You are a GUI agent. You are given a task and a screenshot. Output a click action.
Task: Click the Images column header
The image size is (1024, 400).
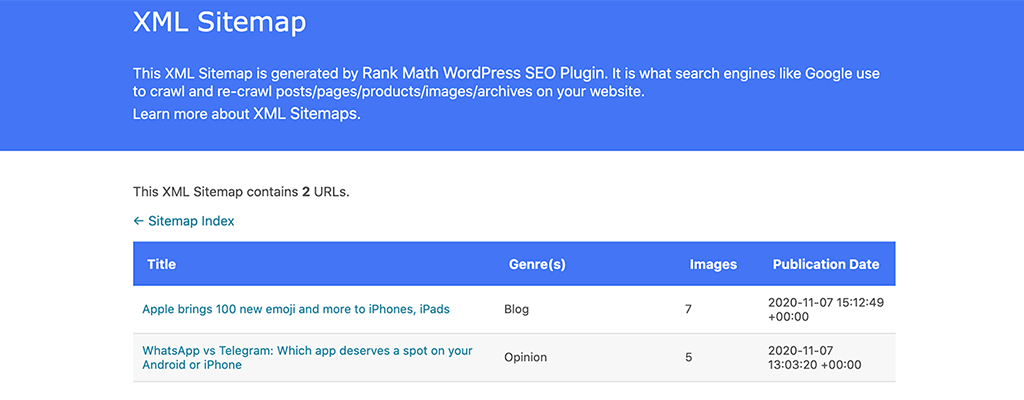click(713, 265)
